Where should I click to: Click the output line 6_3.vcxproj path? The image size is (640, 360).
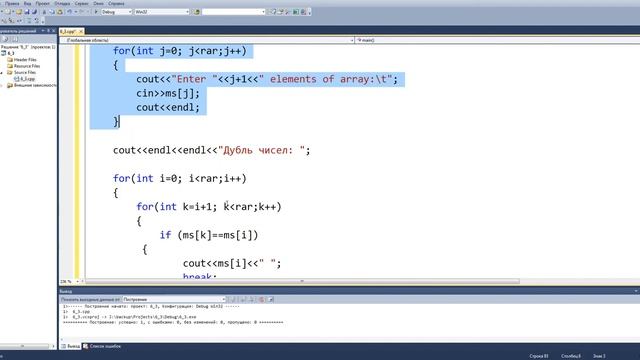pos(129,317)
